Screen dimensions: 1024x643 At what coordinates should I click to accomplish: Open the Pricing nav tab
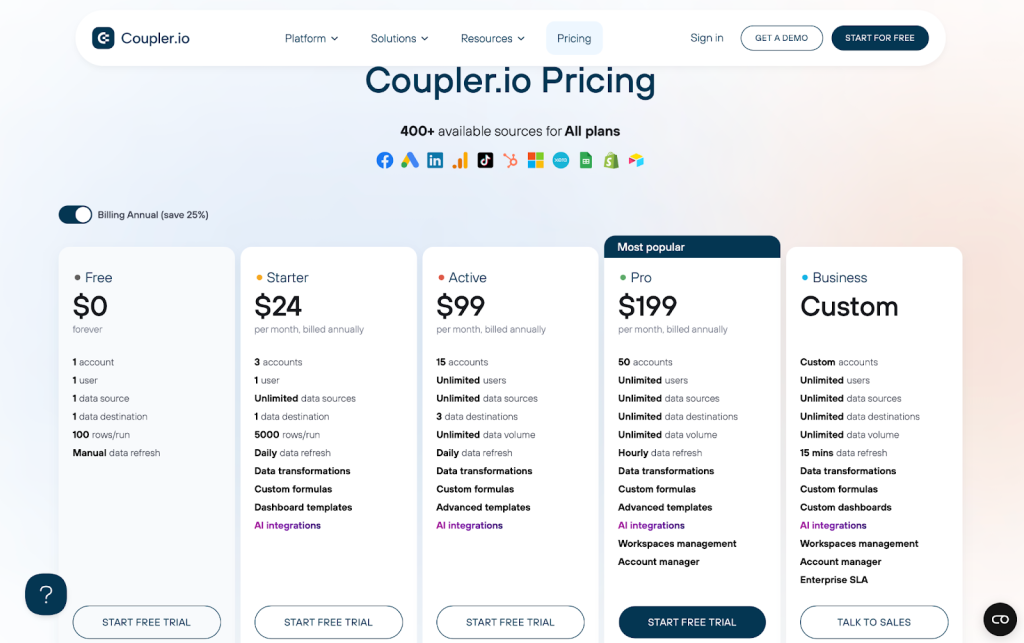point(574,38)
